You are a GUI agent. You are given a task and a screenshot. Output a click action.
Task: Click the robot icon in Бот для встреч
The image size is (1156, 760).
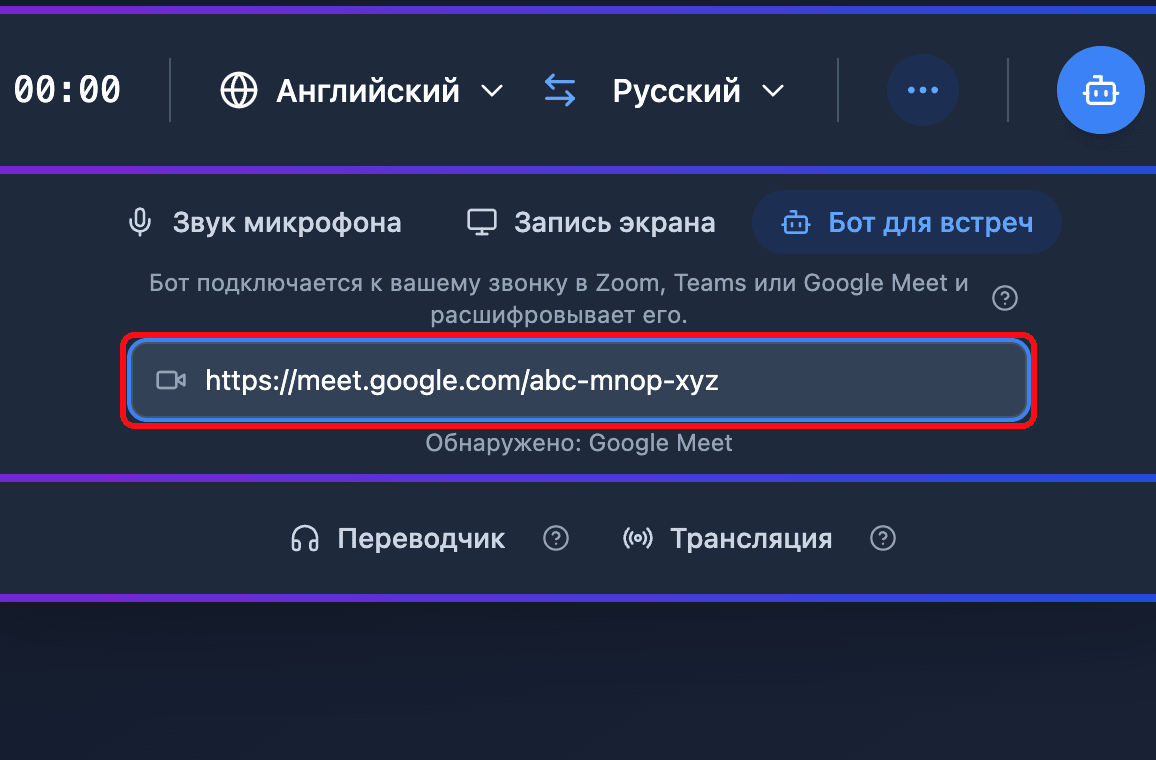click(x=795, y=223)
